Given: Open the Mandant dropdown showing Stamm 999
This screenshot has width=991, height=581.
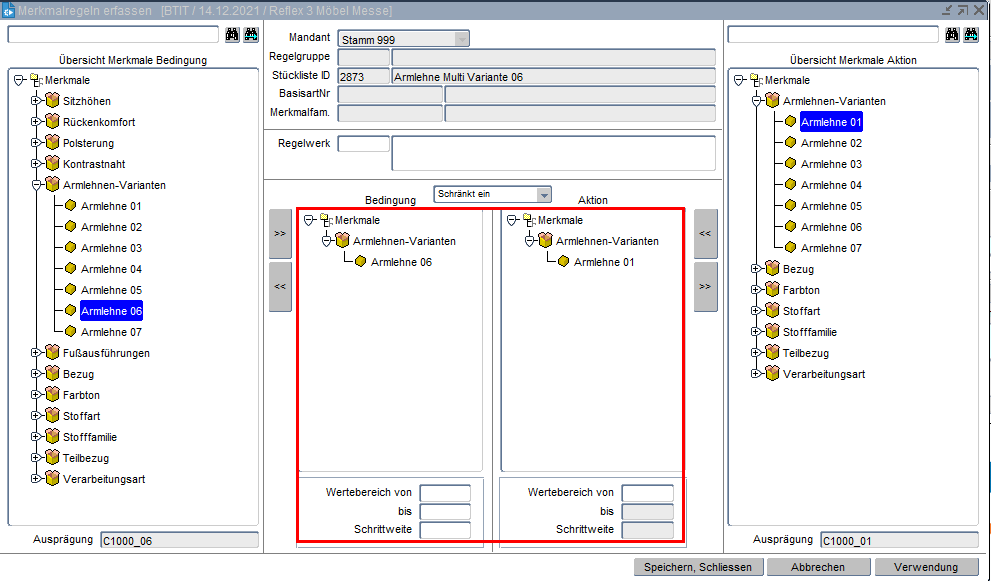Looking at the screenshot, I should (461, 39).
